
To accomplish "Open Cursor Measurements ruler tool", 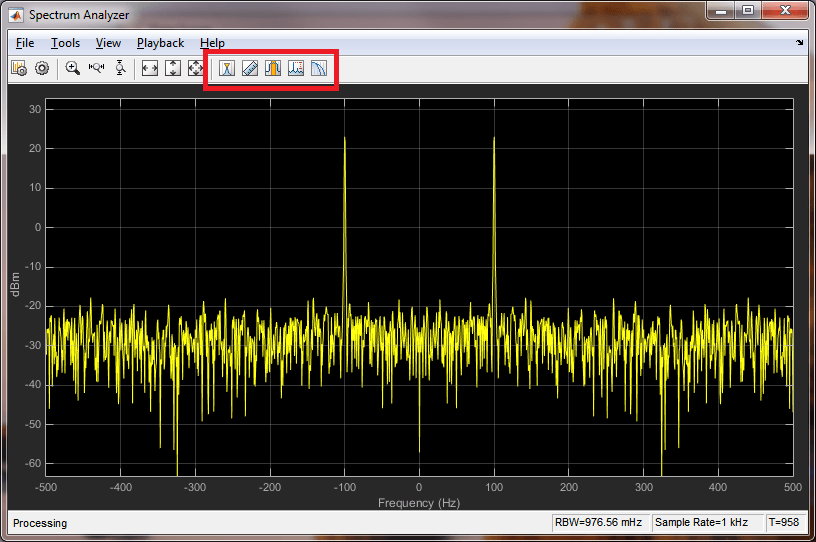I will (x=250, y=68).
